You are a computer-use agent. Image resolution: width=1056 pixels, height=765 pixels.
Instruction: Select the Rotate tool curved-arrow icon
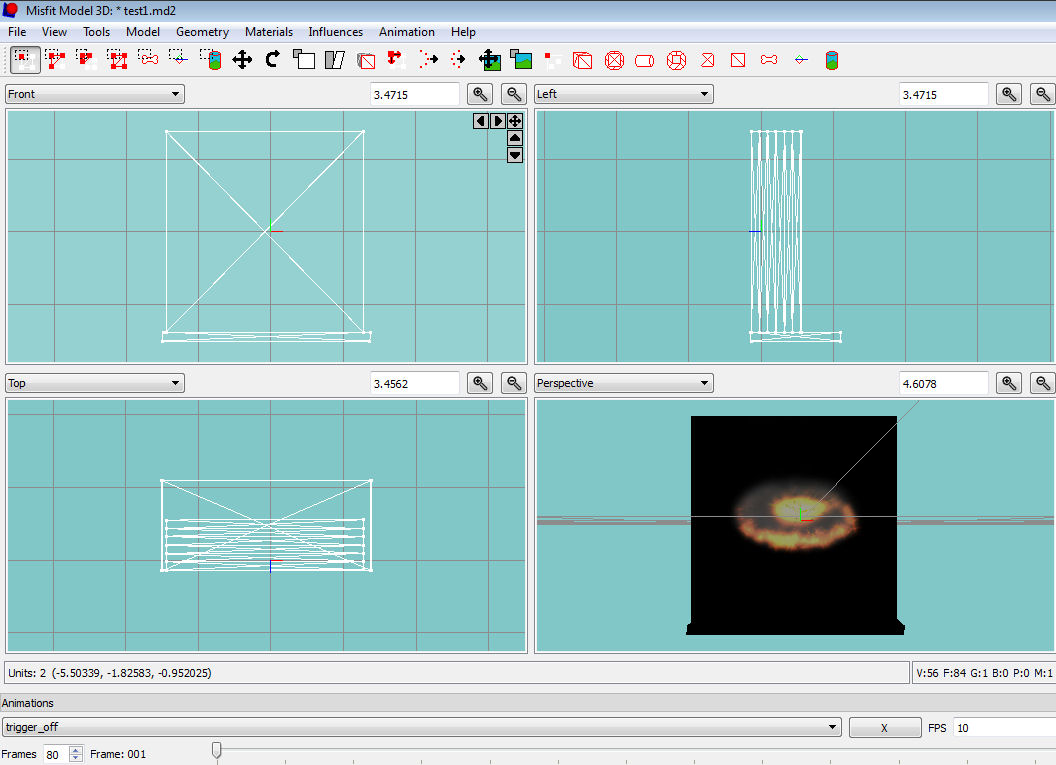272,60
